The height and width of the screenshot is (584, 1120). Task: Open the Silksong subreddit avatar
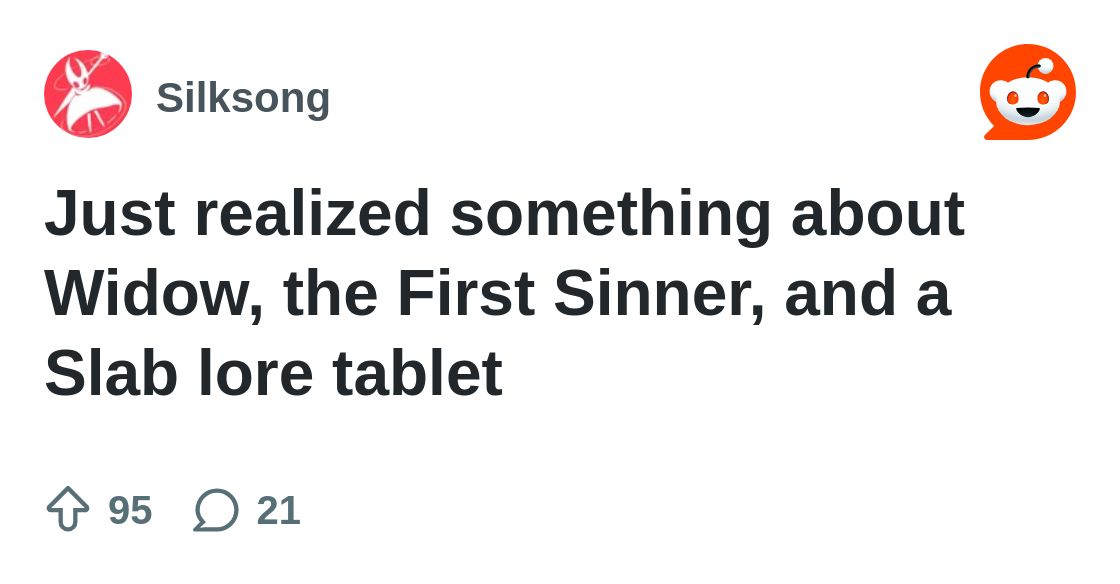(88, 94)
